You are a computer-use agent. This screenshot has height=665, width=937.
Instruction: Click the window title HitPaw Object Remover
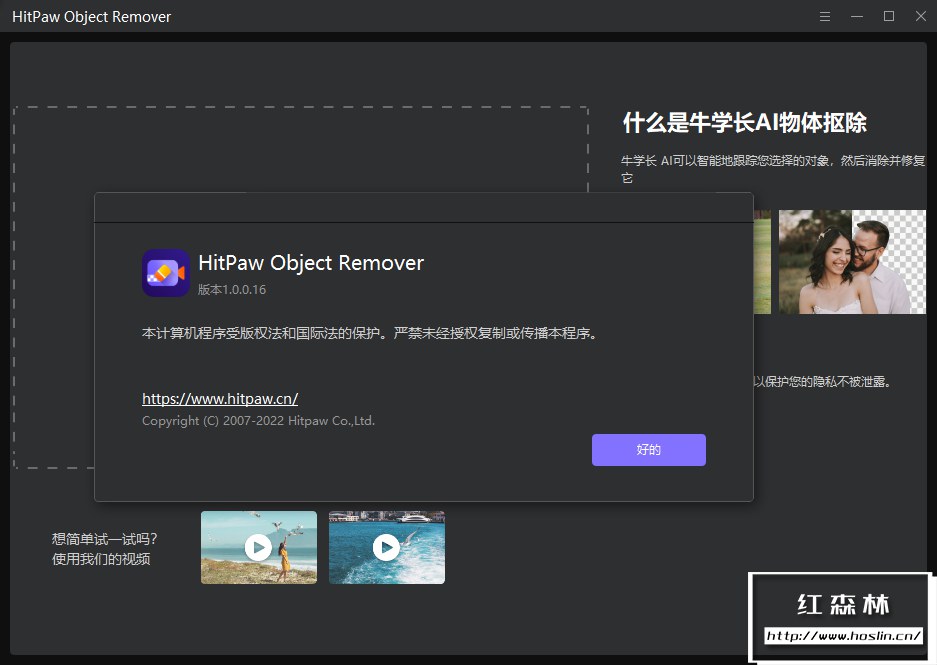91,17
